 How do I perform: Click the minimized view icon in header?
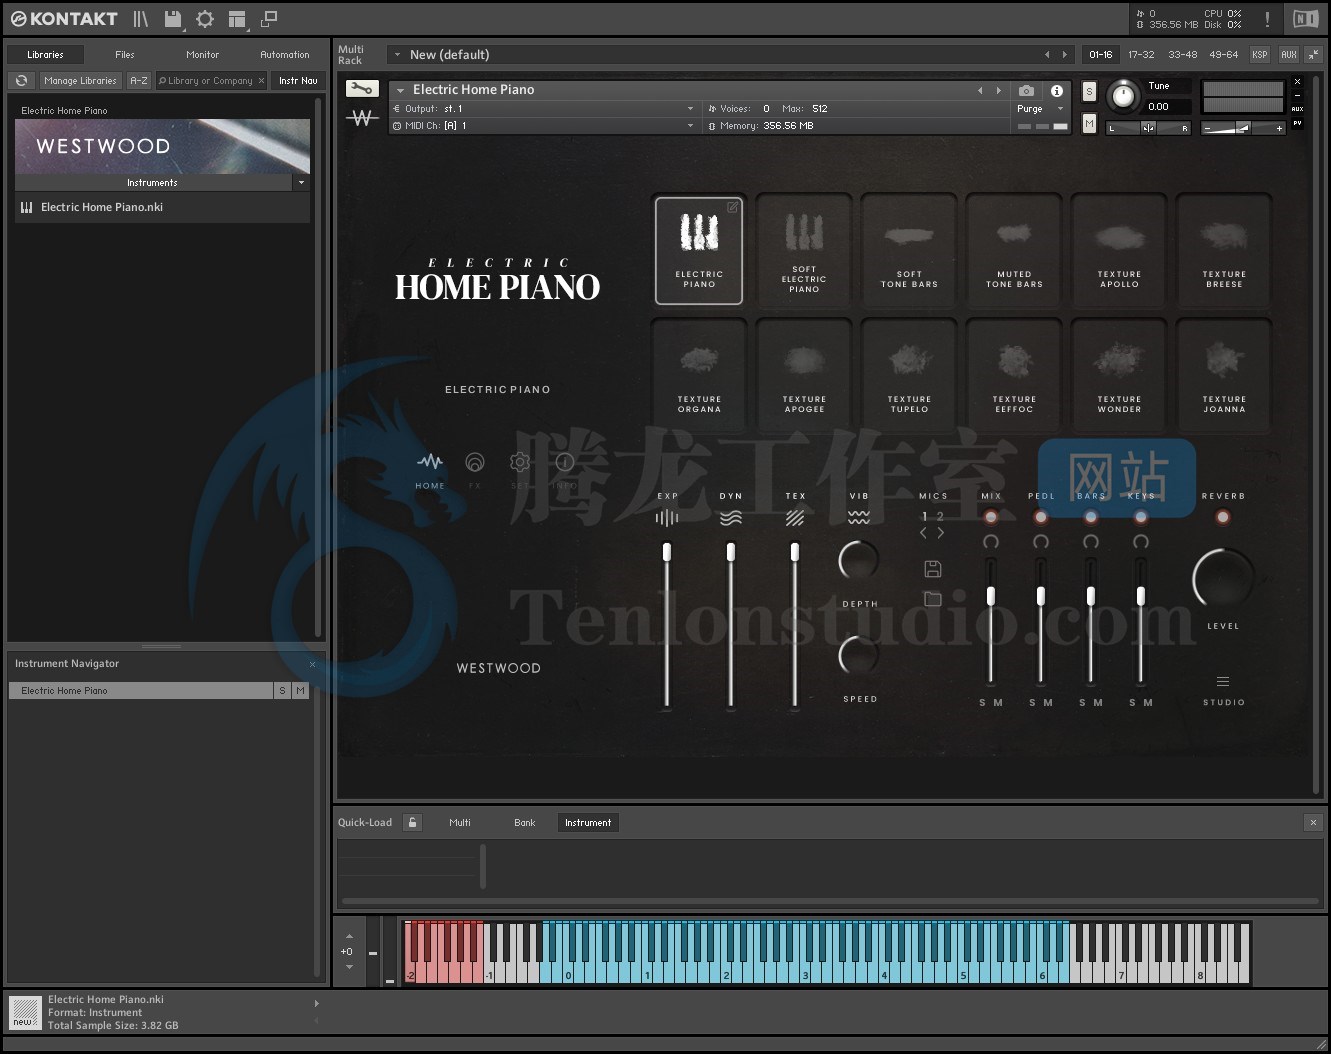pos(269,19)
